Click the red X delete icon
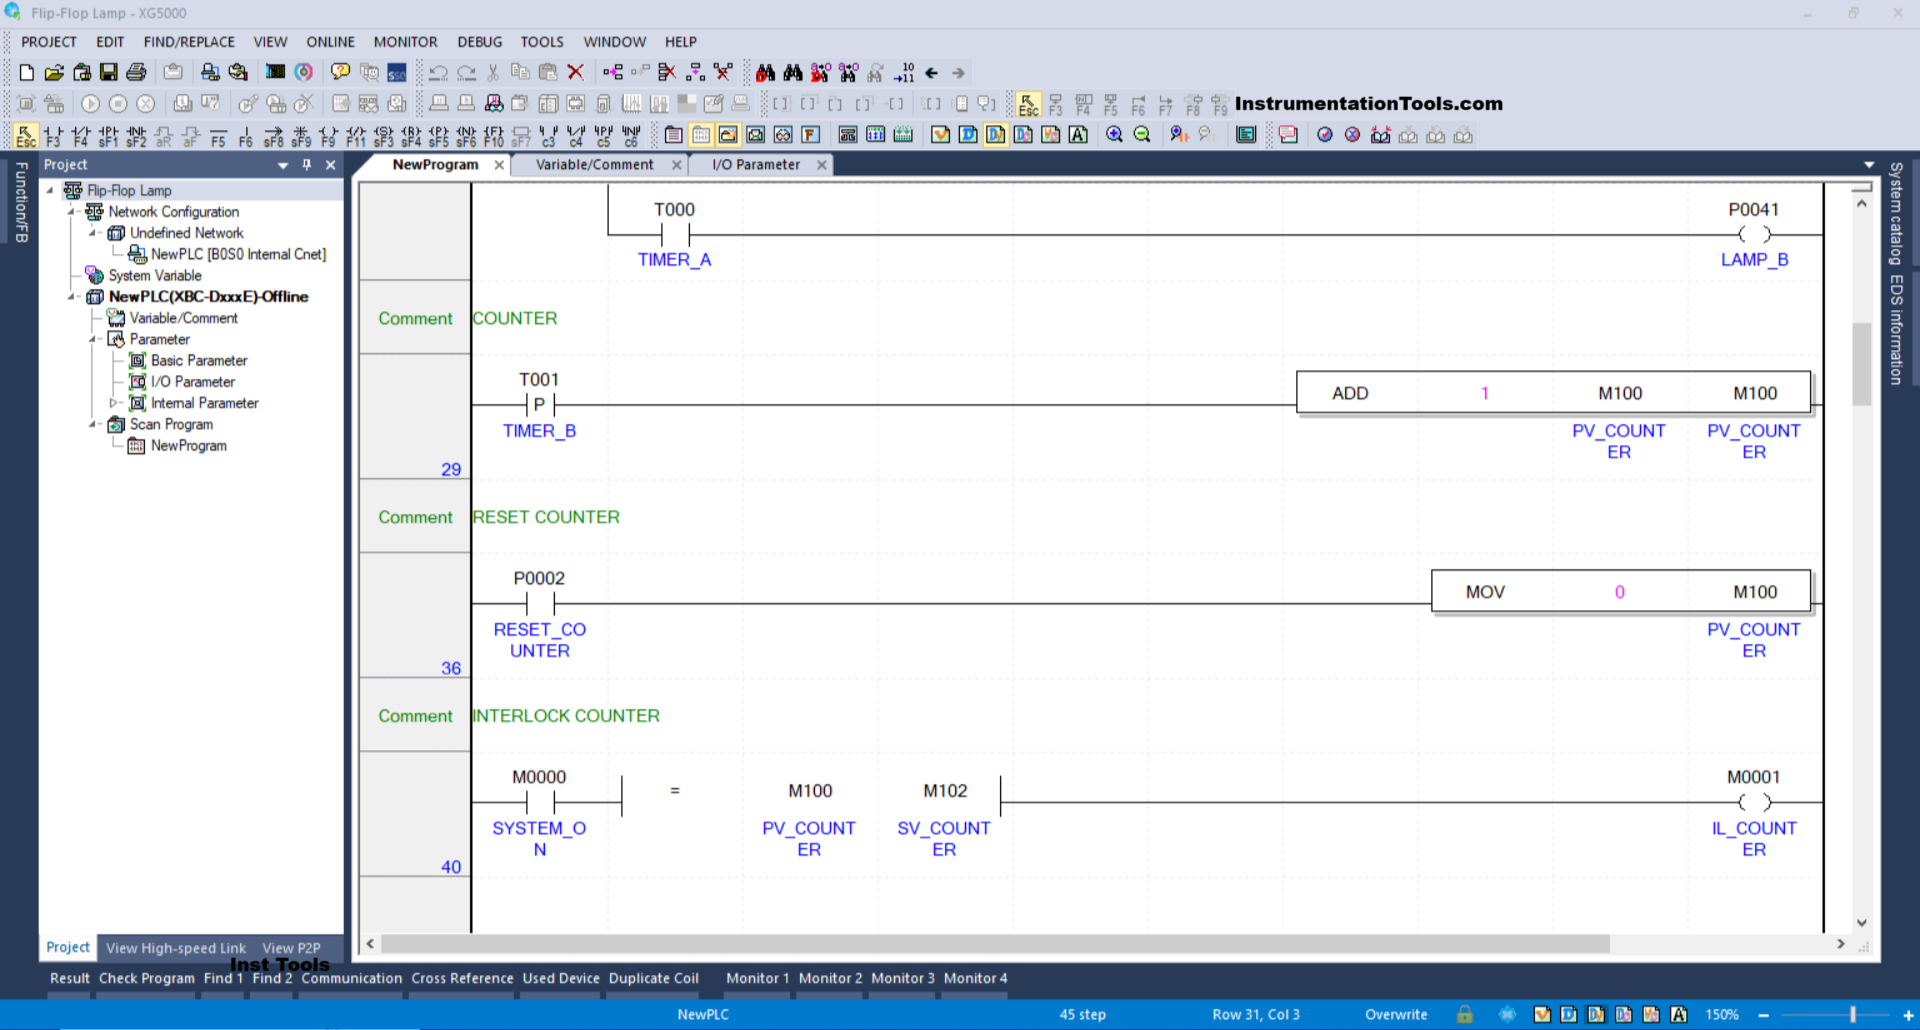 tap(575, 72)
